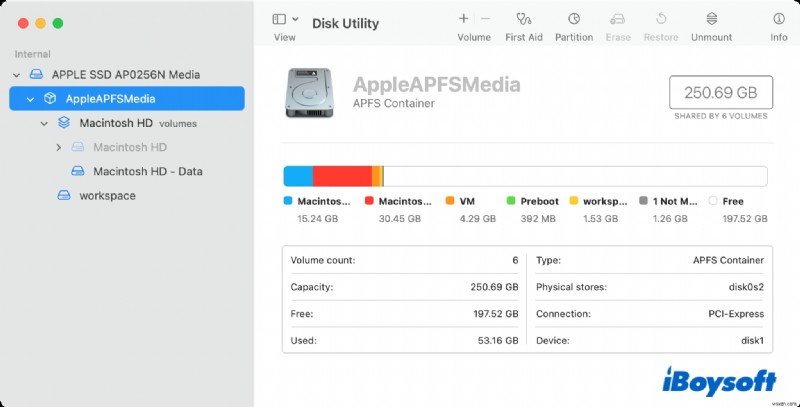
Task: Click the Volume count value 6
Action: (515, 260)
